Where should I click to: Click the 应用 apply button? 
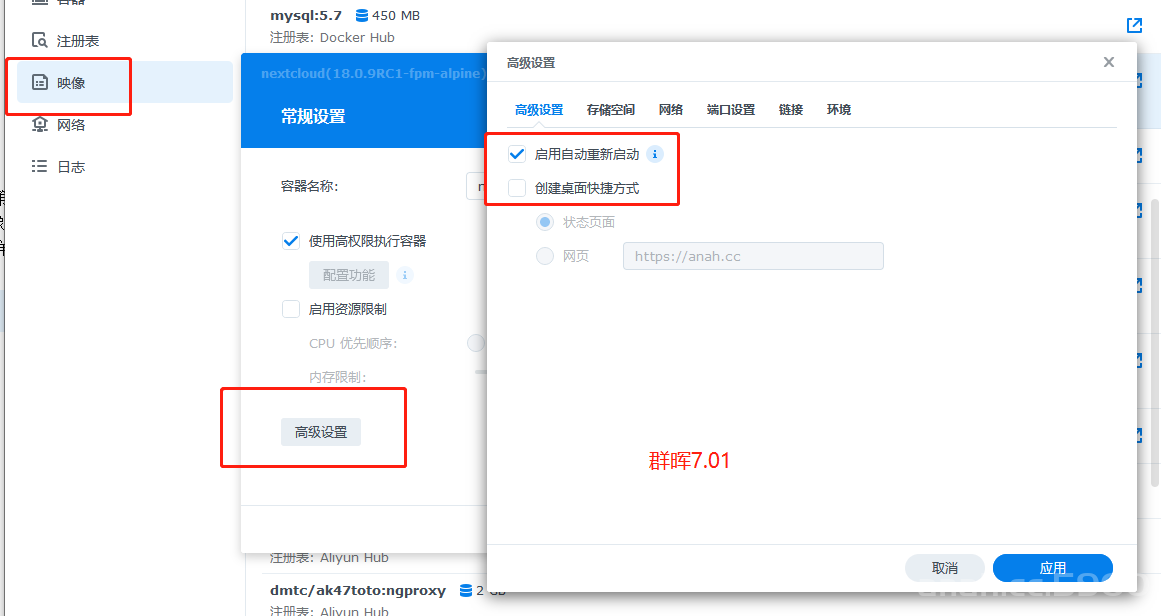pos(1053,568)
